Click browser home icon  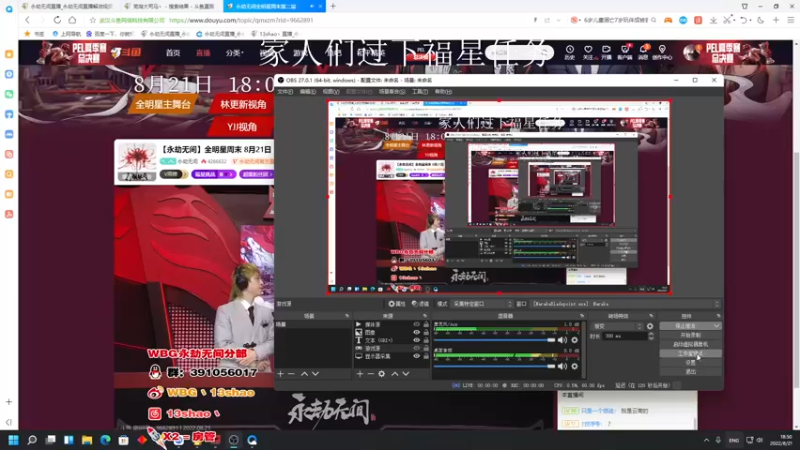point(72,20)
